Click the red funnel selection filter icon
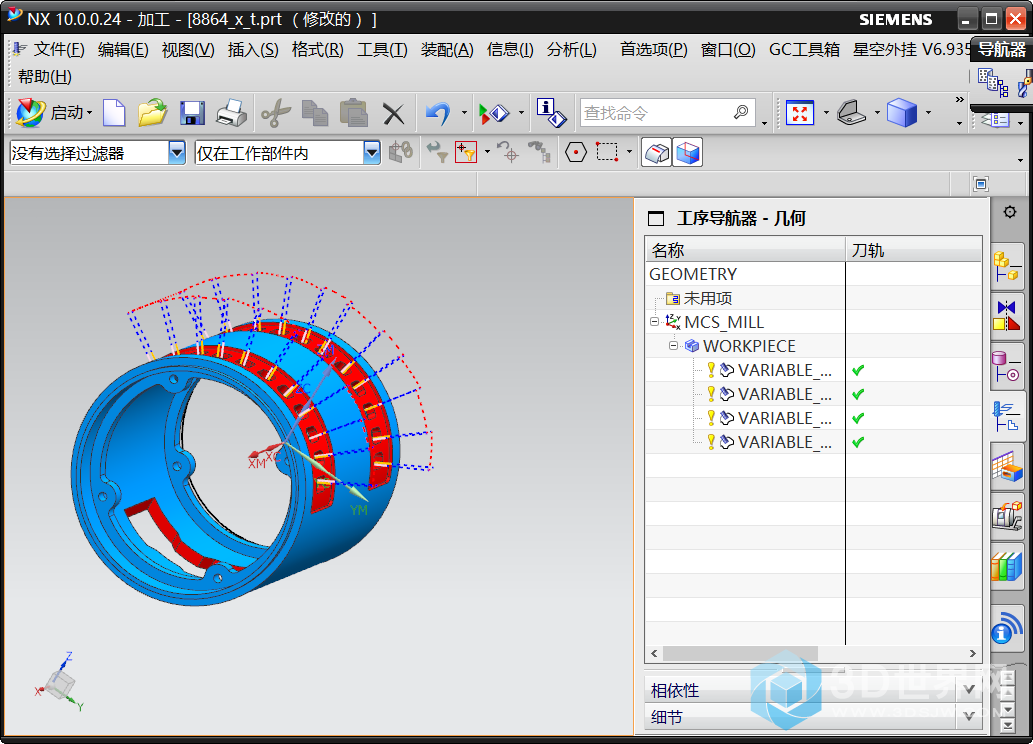 [x=466, y=153]
